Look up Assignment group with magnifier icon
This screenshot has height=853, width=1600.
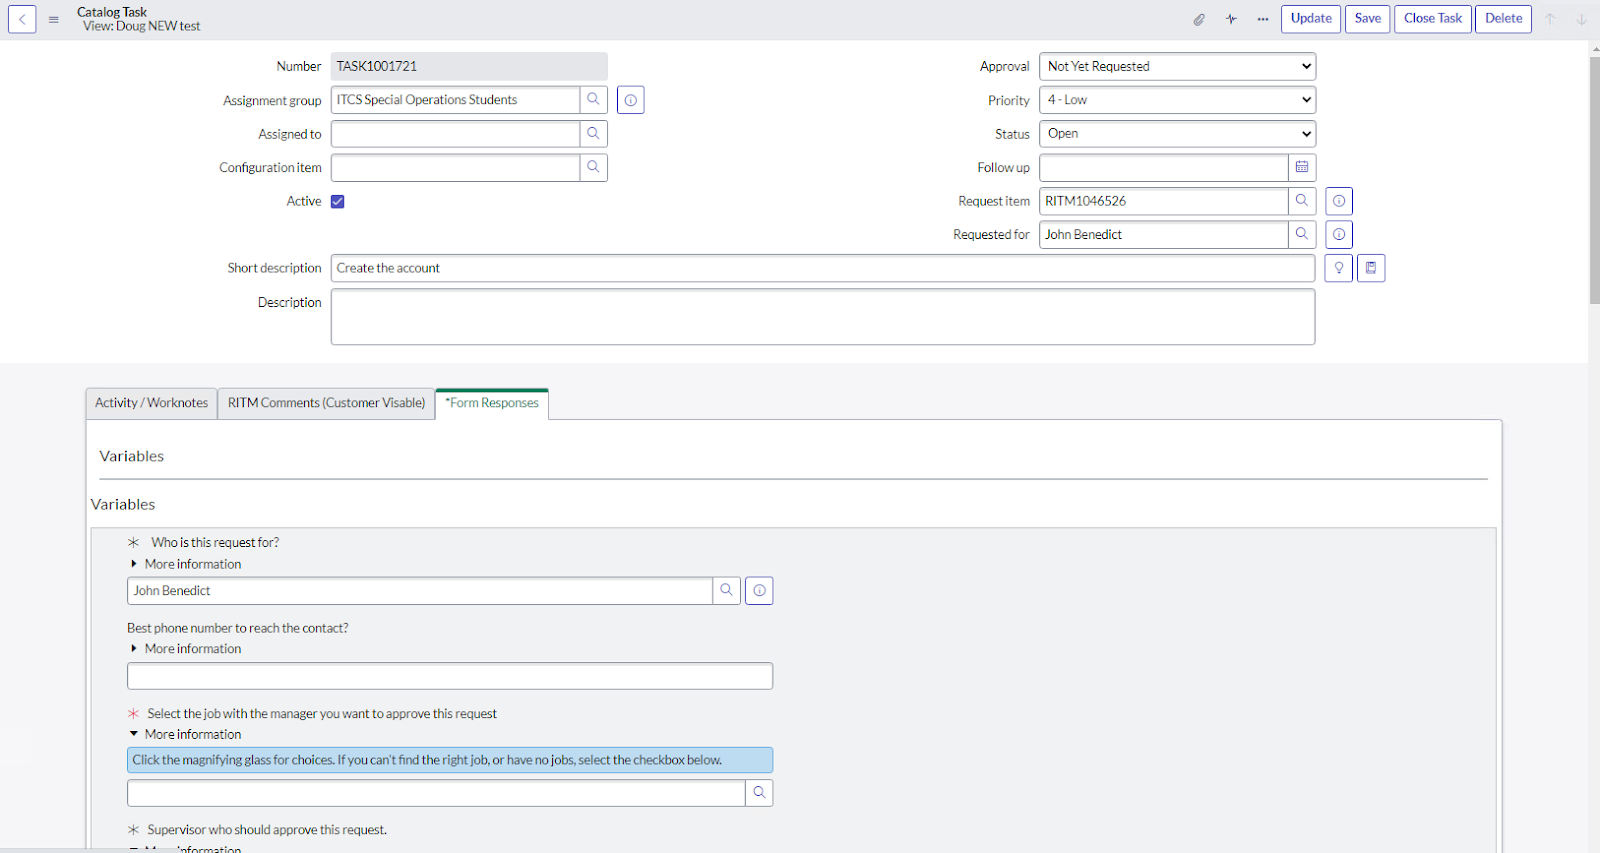click(593, 100)
